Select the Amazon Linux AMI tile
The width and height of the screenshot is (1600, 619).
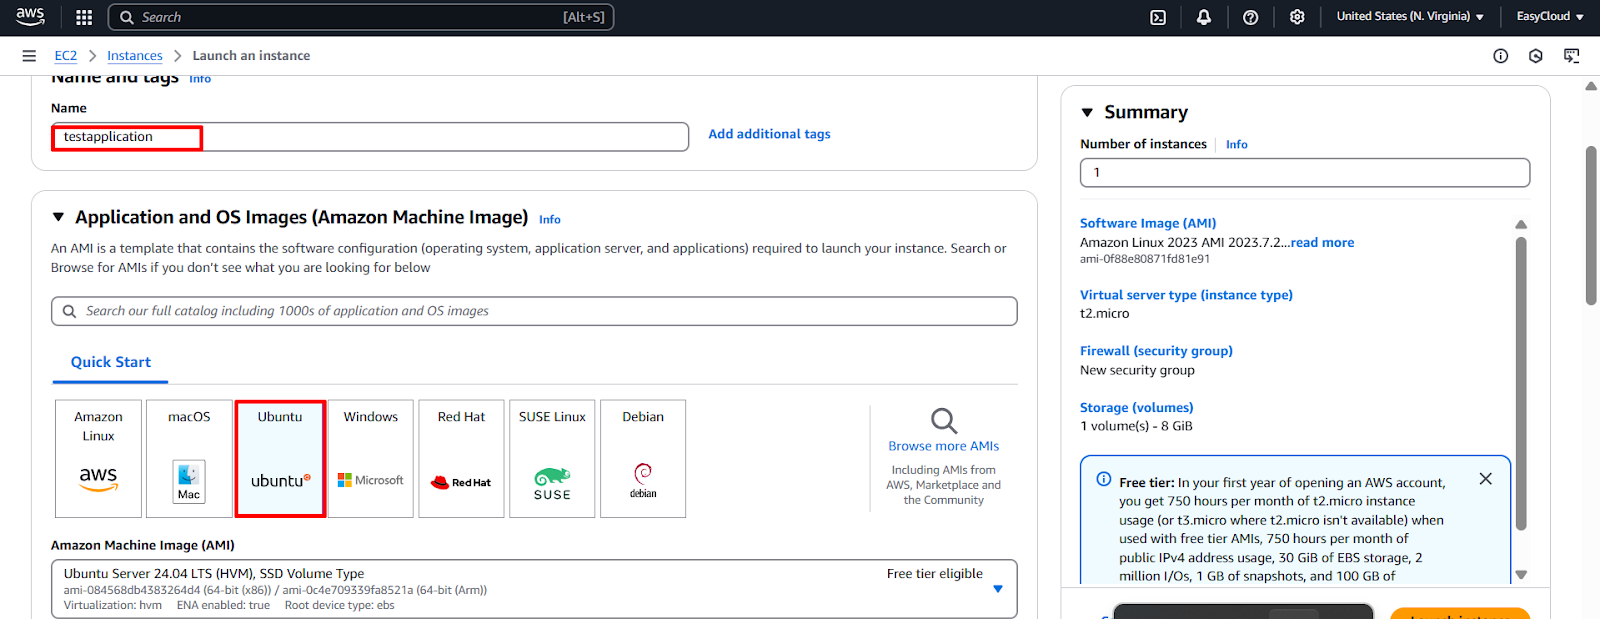pyautogui.click(x=98, y=459)
